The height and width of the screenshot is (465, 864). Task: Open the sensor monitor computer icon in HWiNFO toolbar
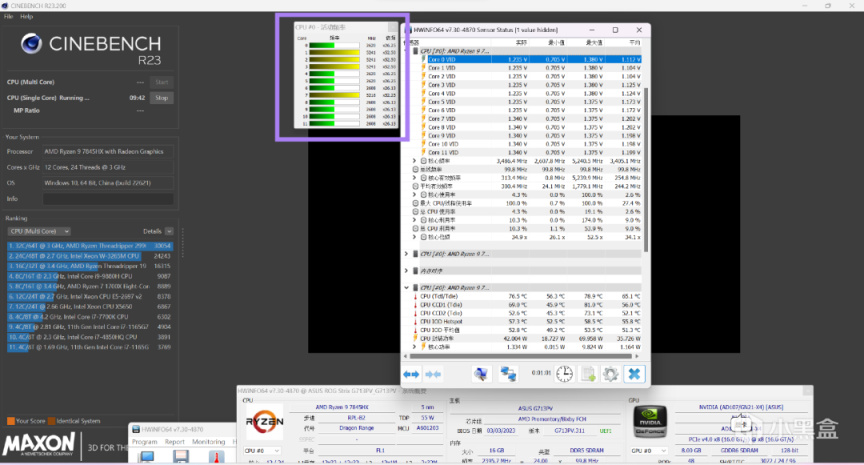click(481, 374)
